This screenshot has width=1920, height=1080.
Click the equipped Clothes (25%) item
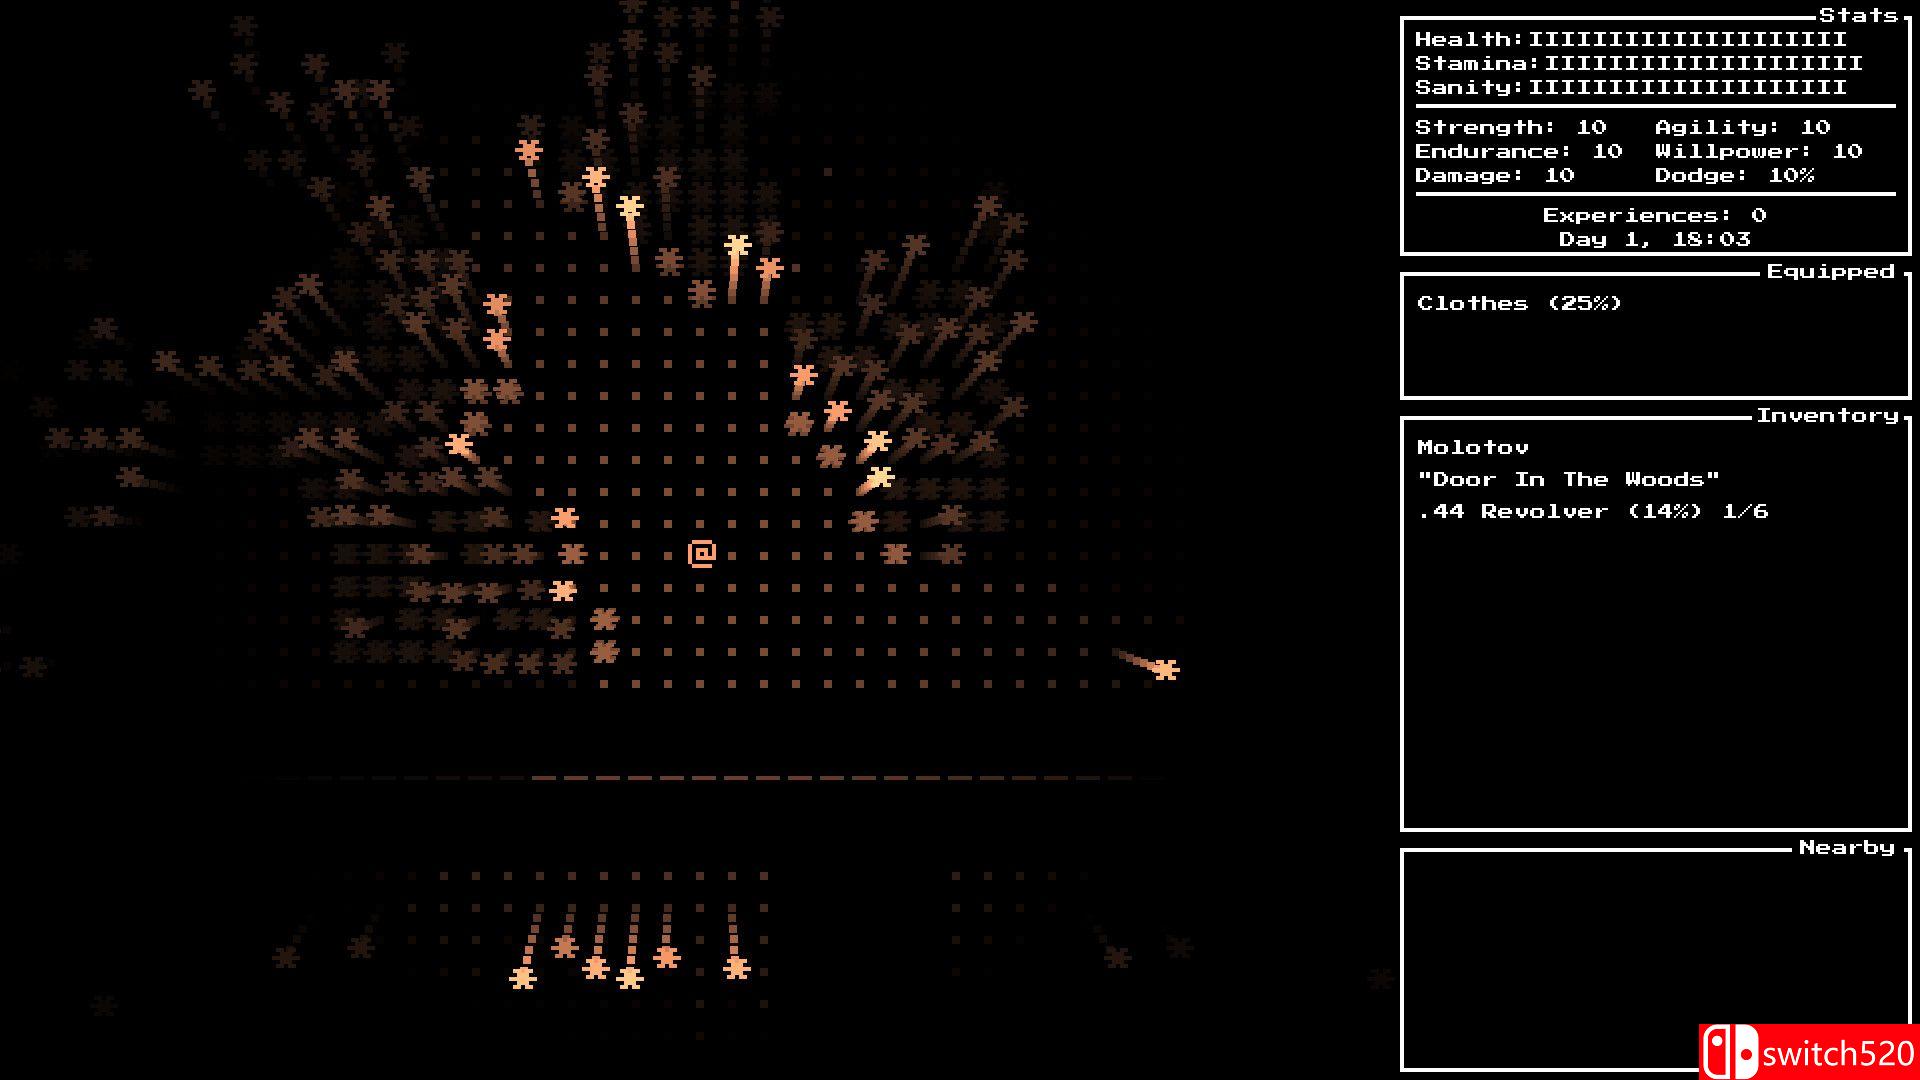[1519, 303]
